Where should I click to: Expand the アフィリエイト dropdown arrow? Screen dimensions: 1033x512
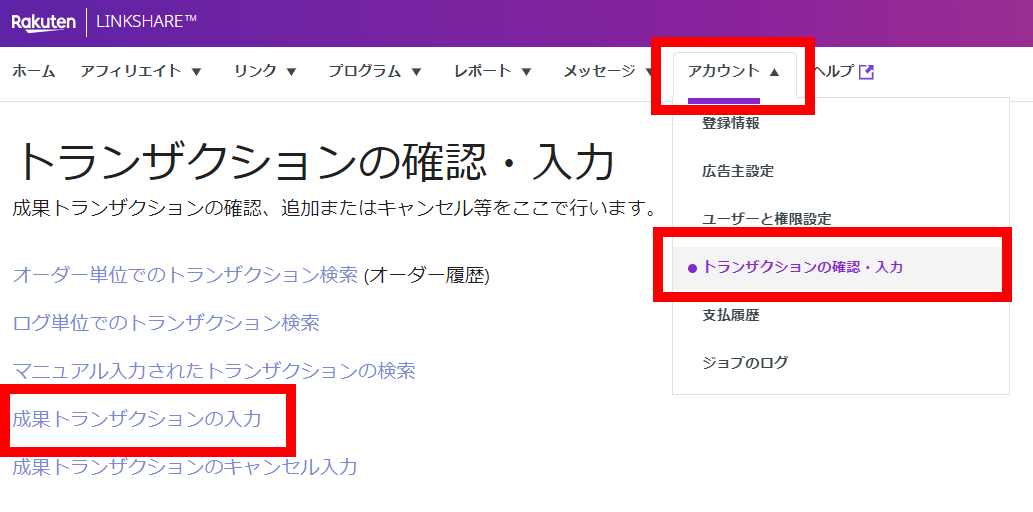(196, 72)
